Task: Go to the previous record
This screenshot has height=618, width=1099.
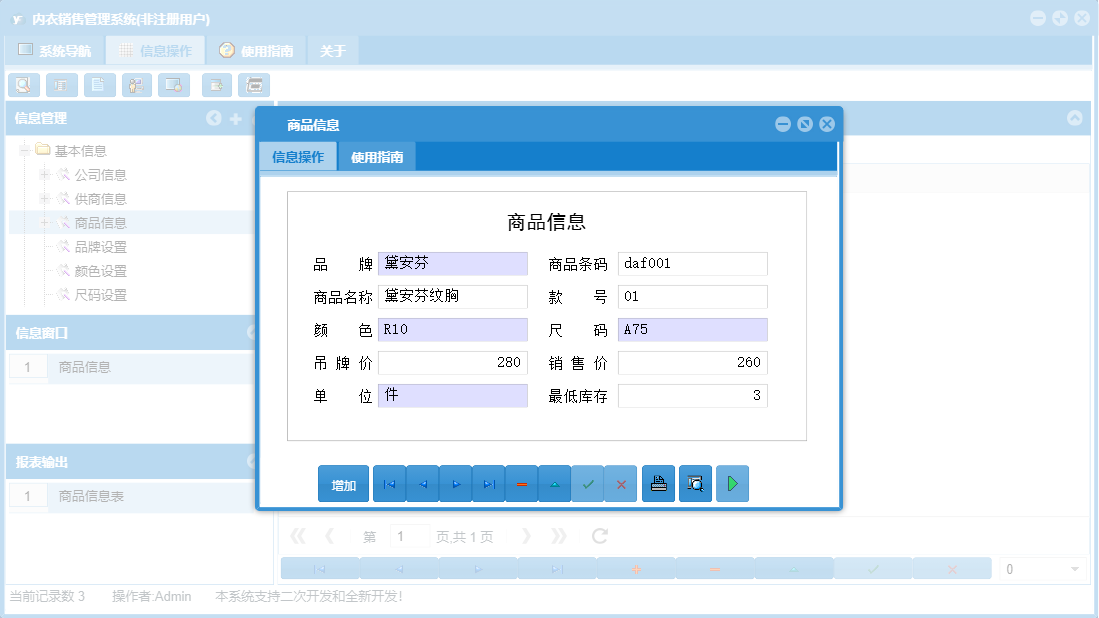Action: coord(422,483)
